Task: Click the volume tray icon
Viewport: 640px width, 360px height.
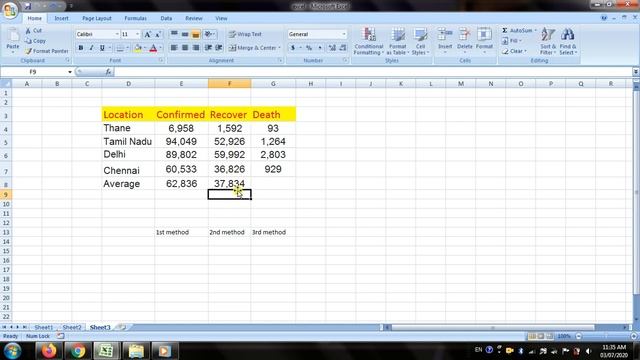Action: click(x=588, y=351)
